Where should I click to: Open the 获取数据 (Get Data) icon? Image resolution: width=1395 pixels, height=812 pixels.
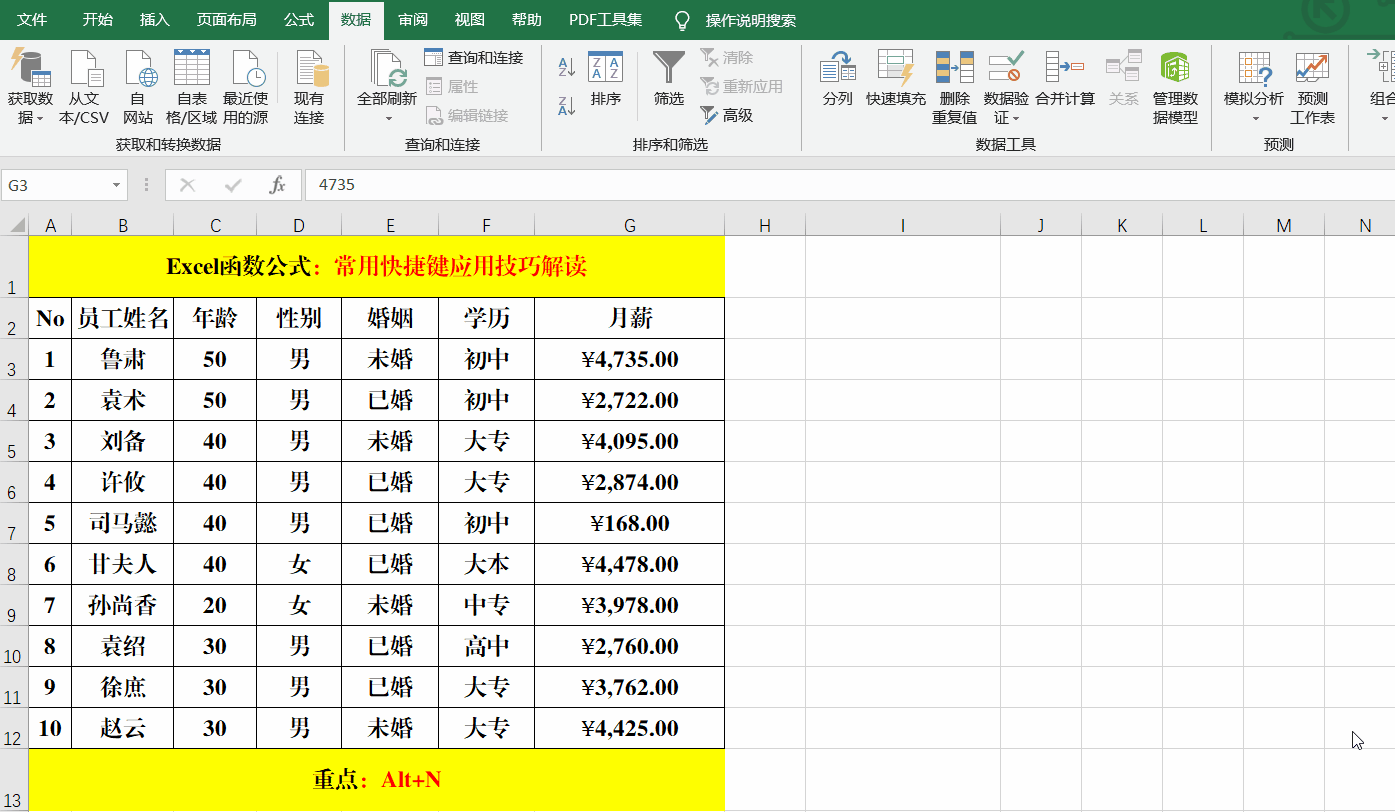pos(30,68)
